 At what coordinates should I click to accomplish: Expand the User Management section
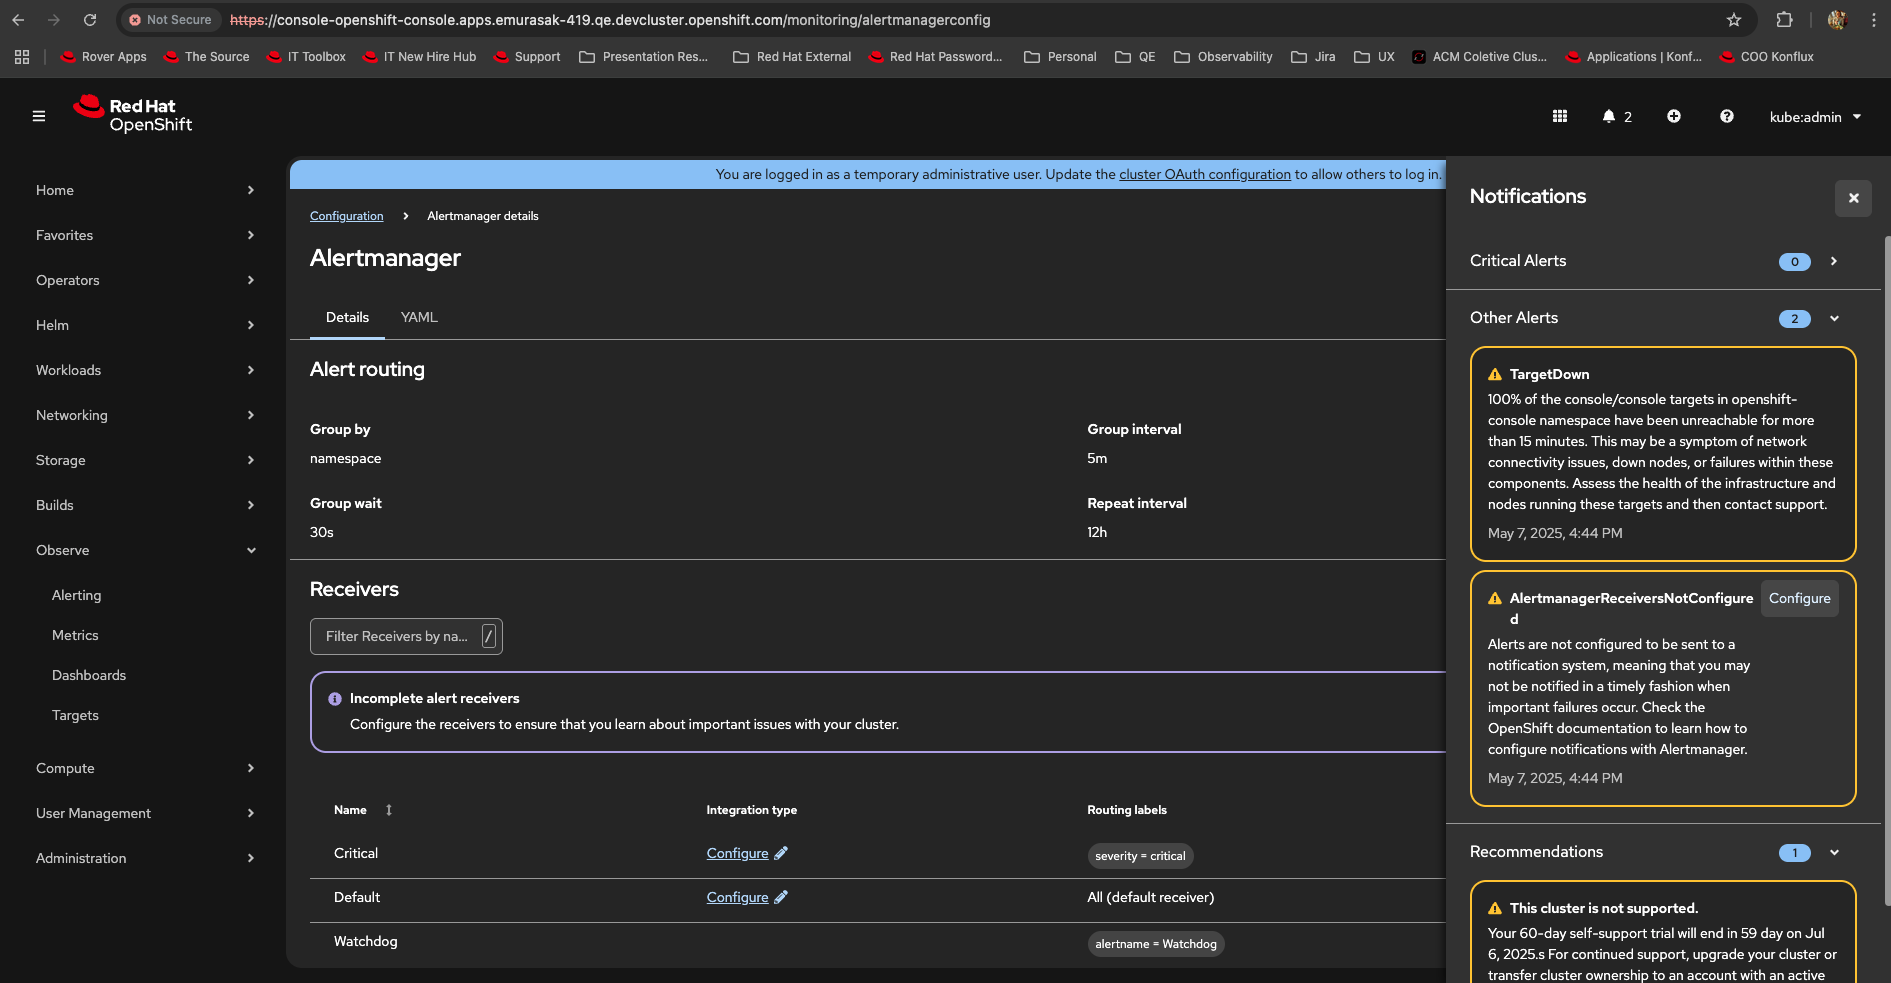tap(145, 813)
